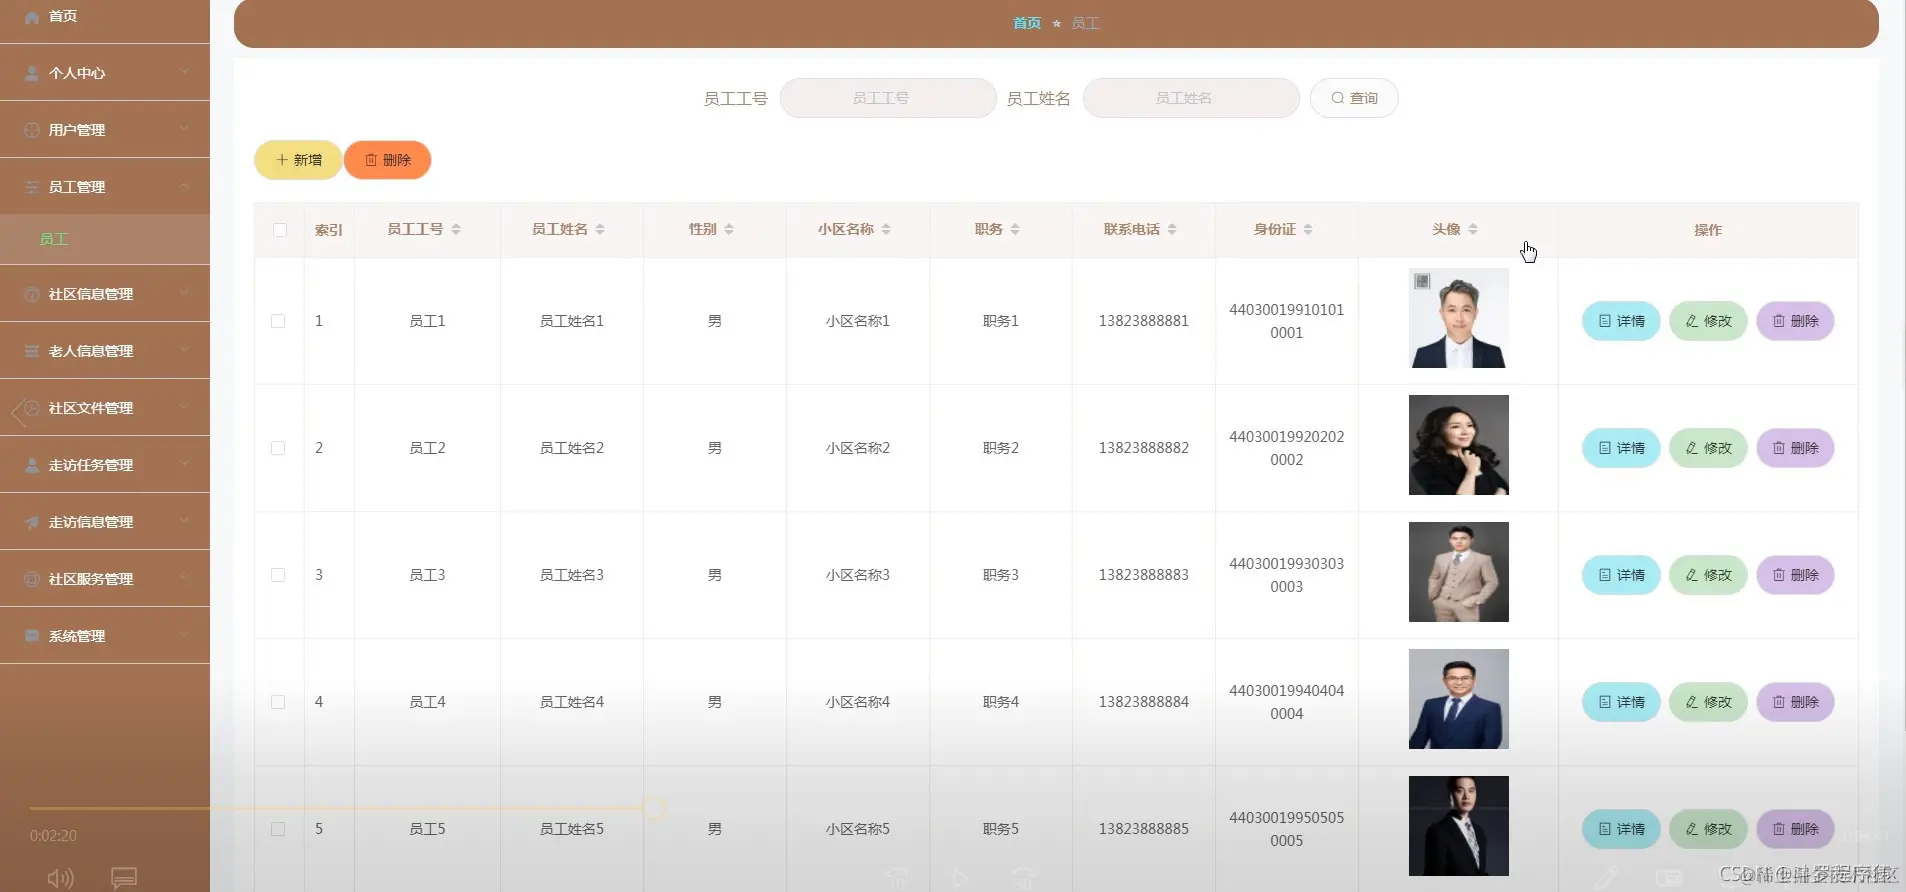Screen dimensions: 1906x892
Task: Sort by 员工工号 column arrows
Action: (456, 229)
